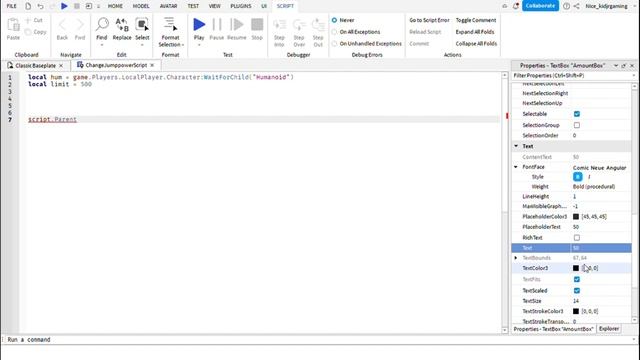Image resolution: width=640 pixels, height=360 pixels.
Task: Click the Select tool icon in Edit group
Action: (142, 24)
